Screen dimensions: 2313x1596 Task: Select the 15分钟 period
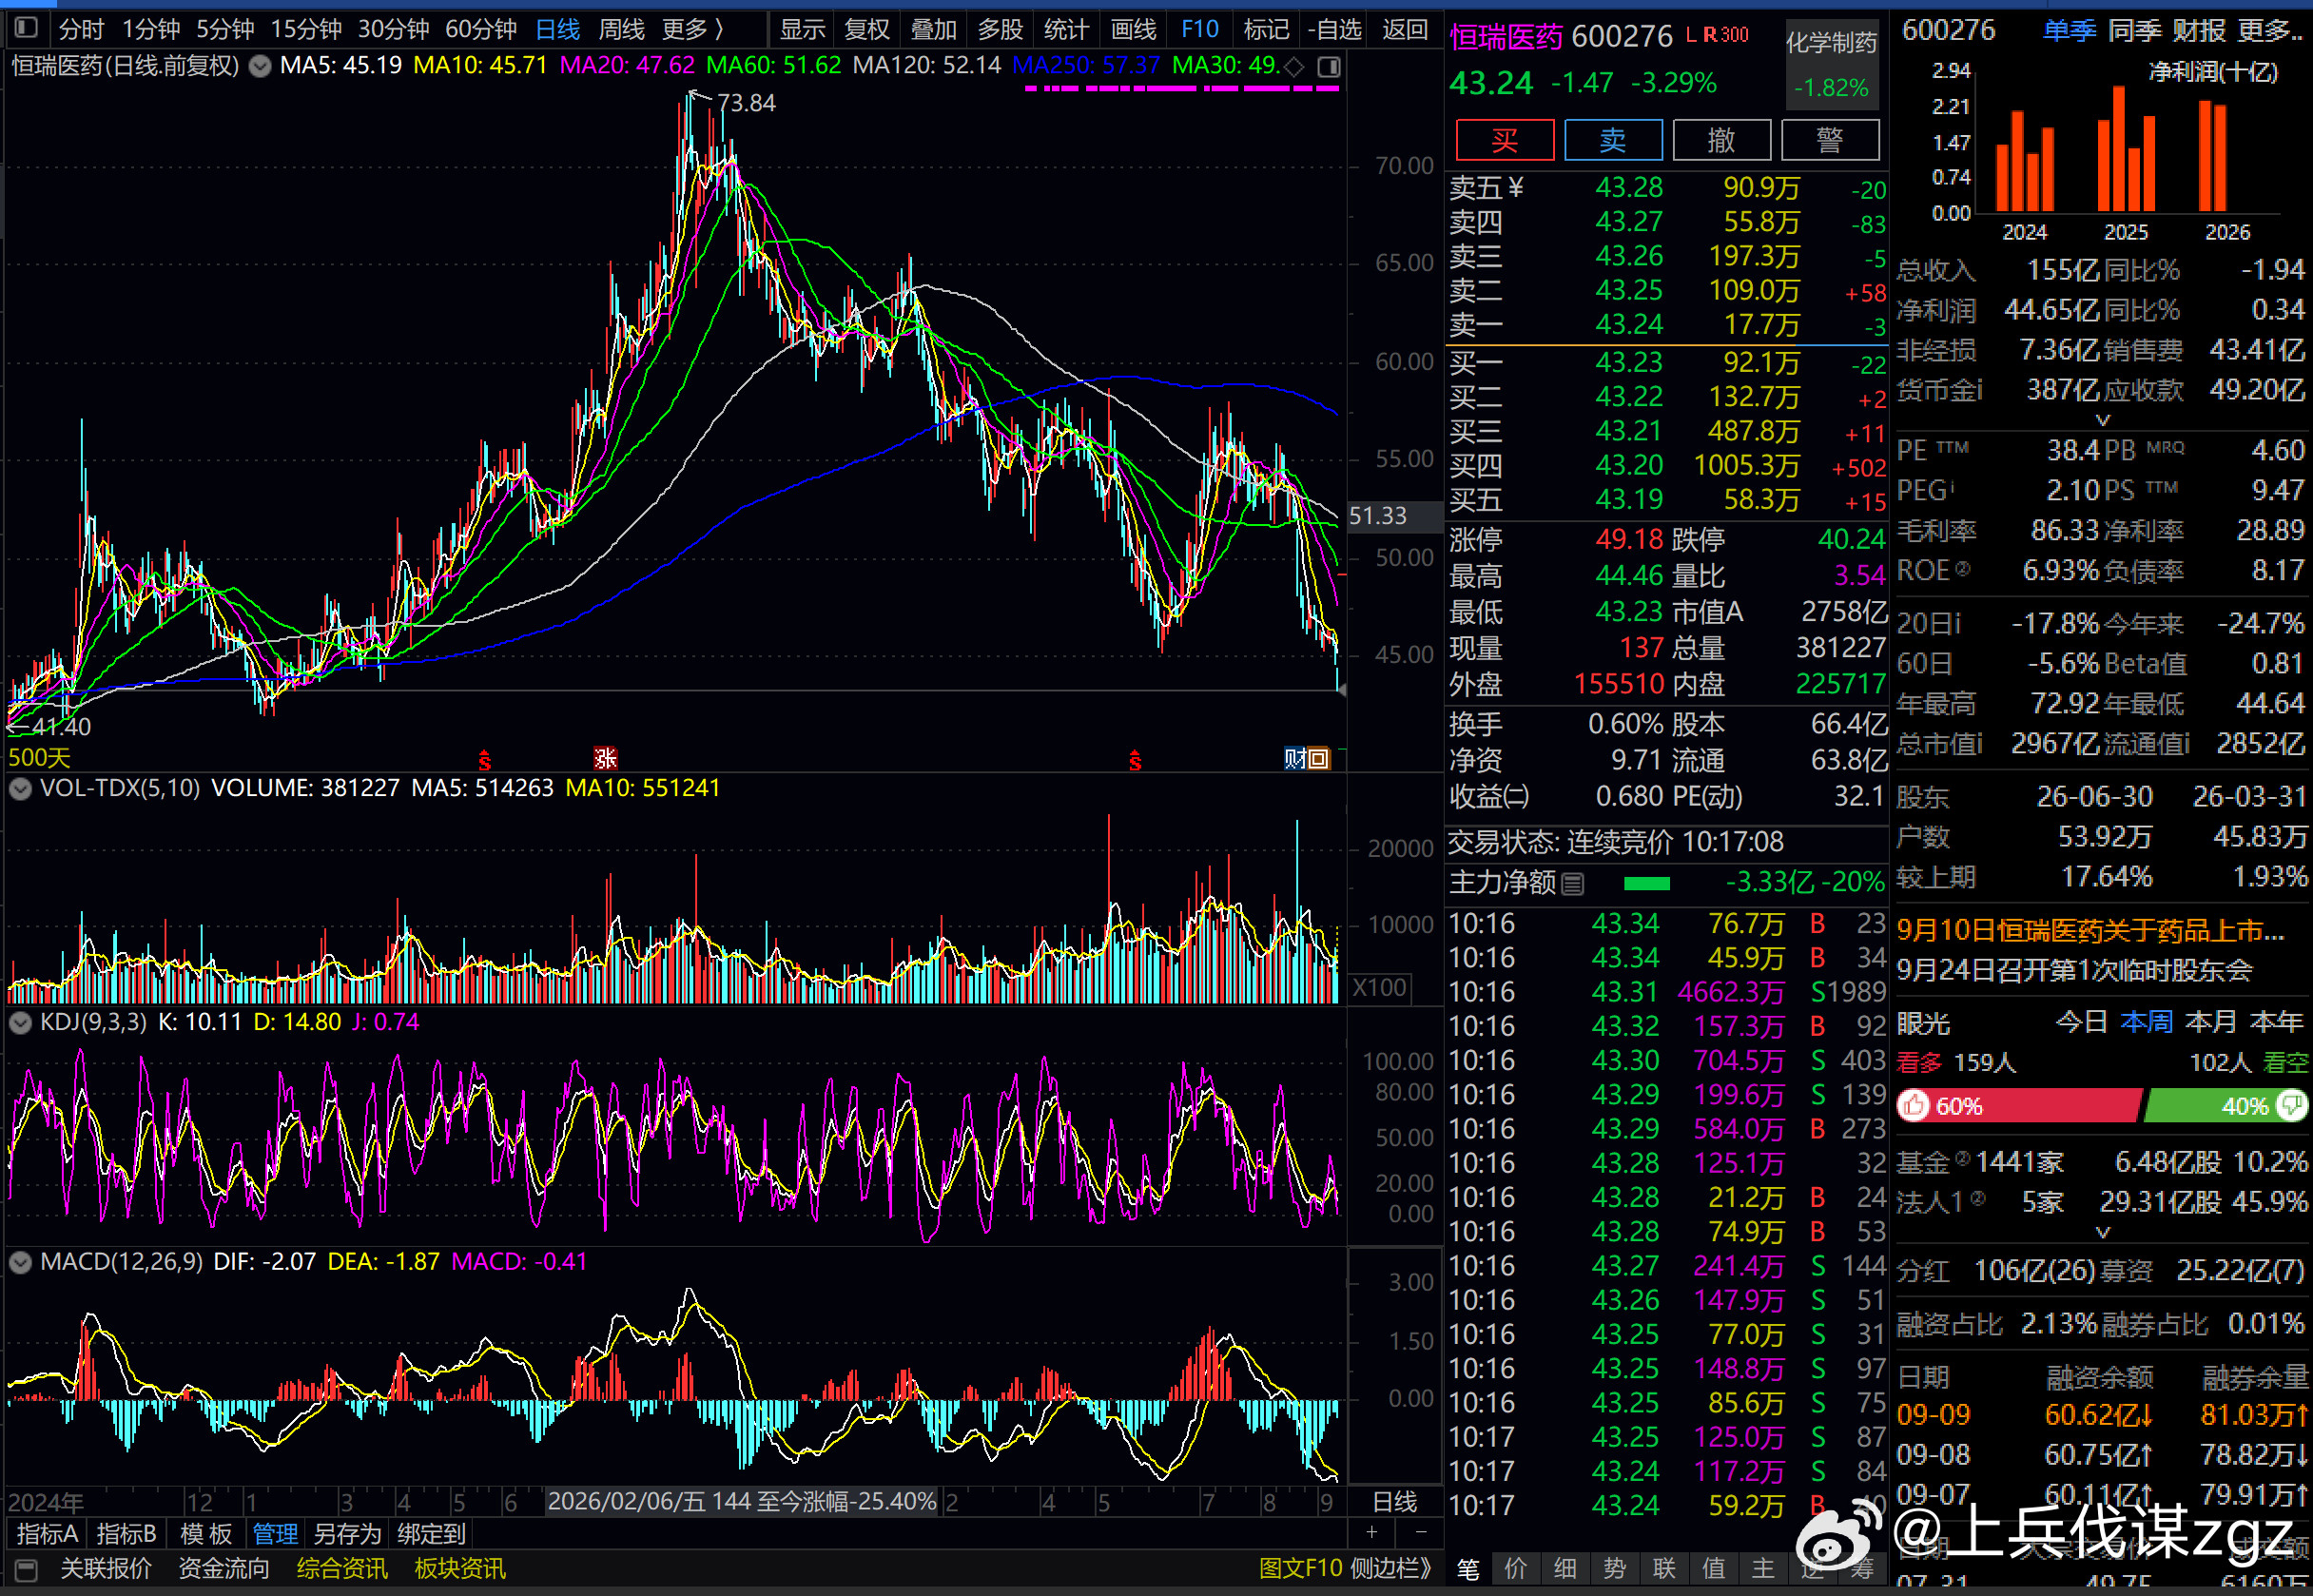(306, 30)
